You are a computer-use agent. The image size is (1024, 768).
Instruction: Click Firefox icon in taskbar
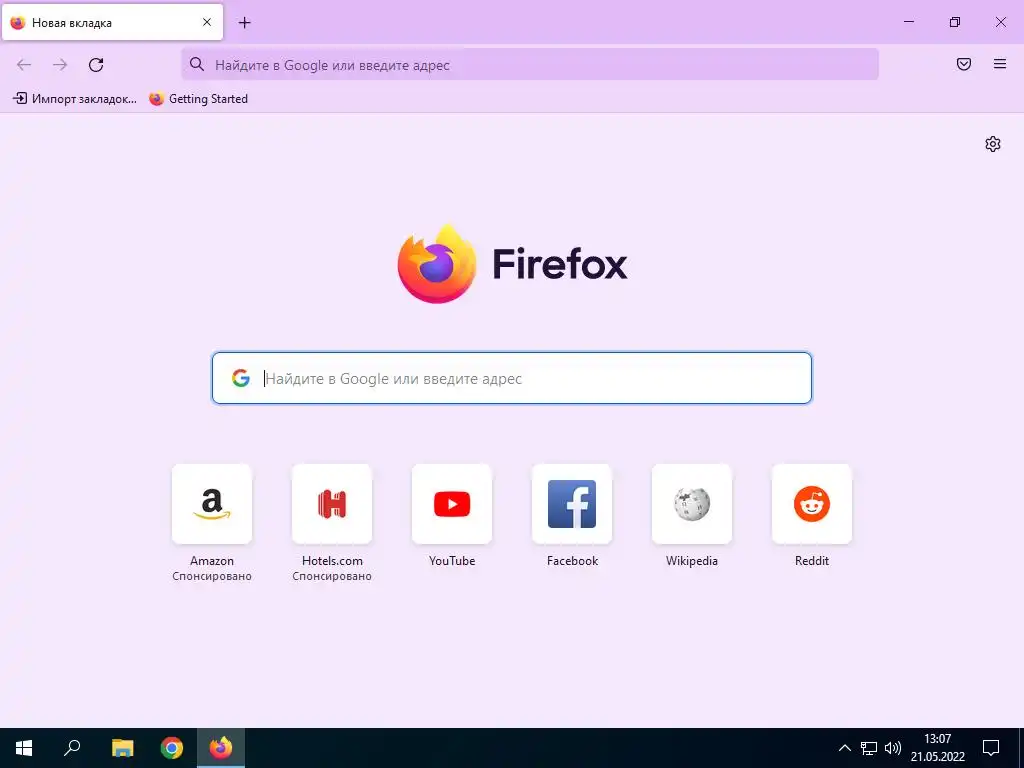[x=221, y=748]
